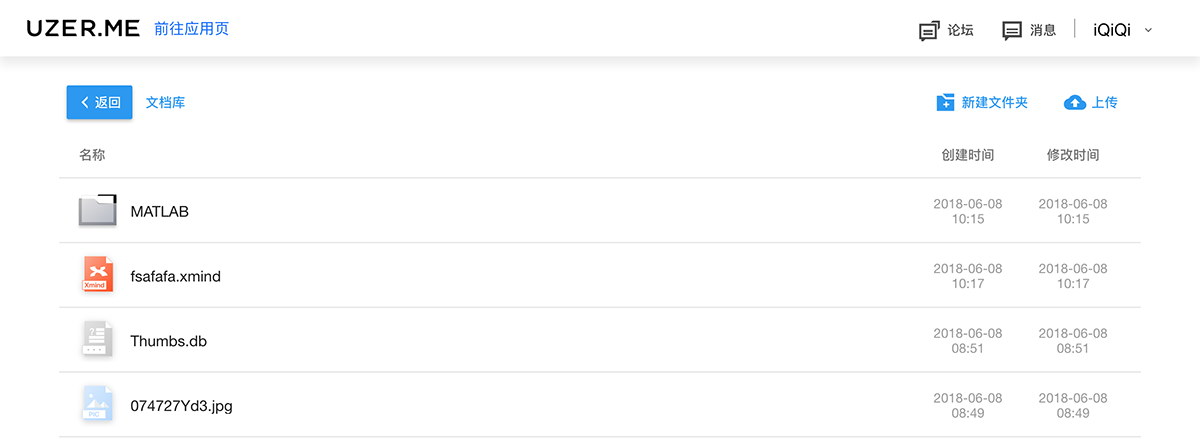Click the 新建文件夹 label
The image size is (1200, 441).
995,102
